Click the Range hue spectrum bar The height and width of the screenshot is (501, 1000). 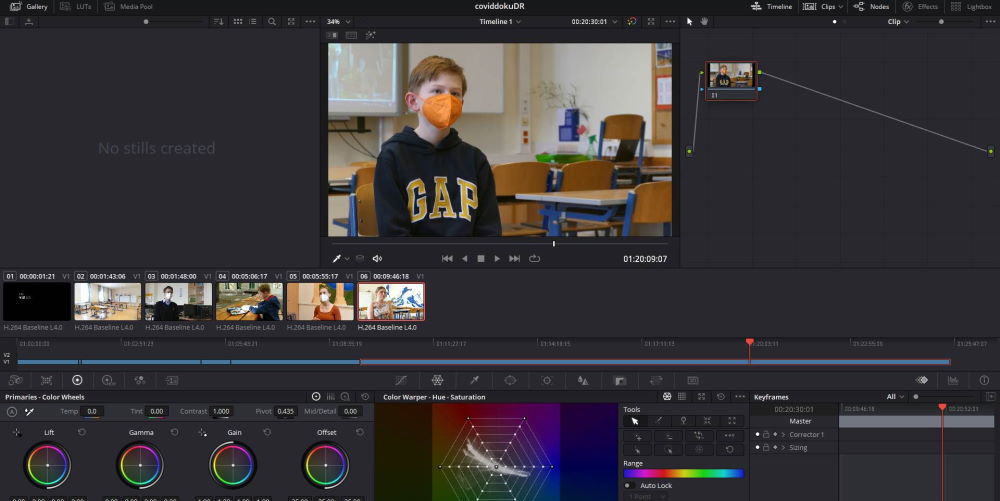tap(683, 474)
